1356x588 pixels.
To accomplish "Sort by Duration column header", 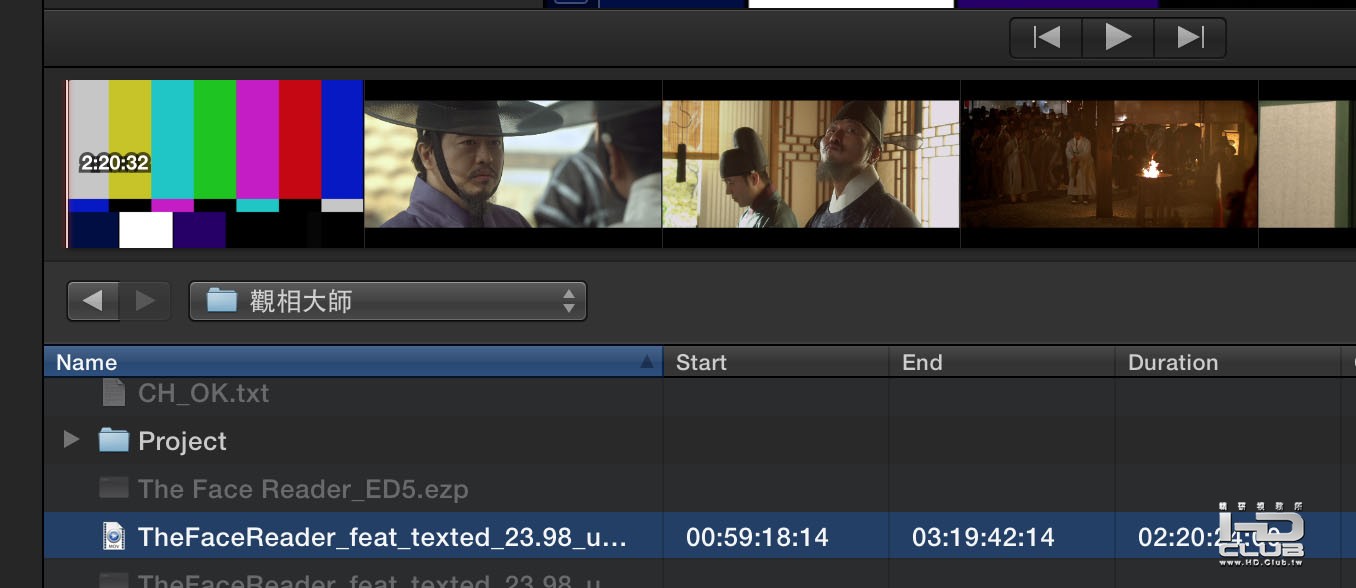I will click(x=1227, y=362).
